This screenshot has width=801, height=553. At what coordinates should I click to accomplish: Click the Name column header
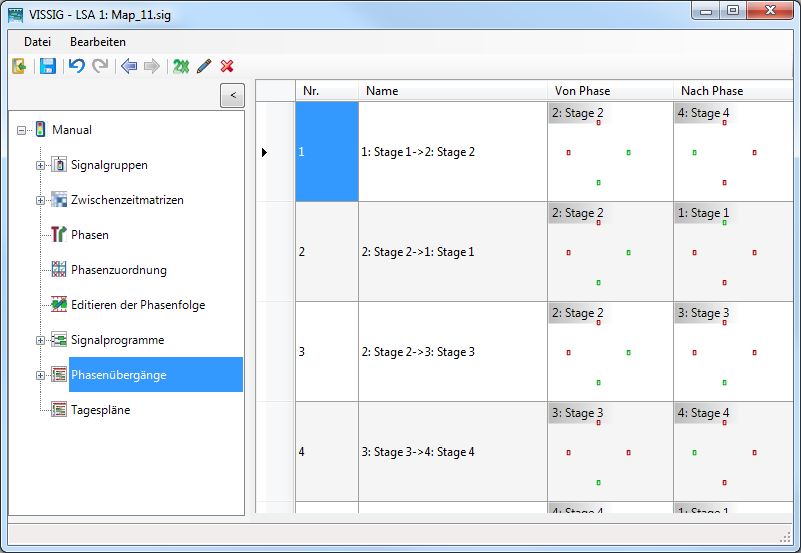452,91
